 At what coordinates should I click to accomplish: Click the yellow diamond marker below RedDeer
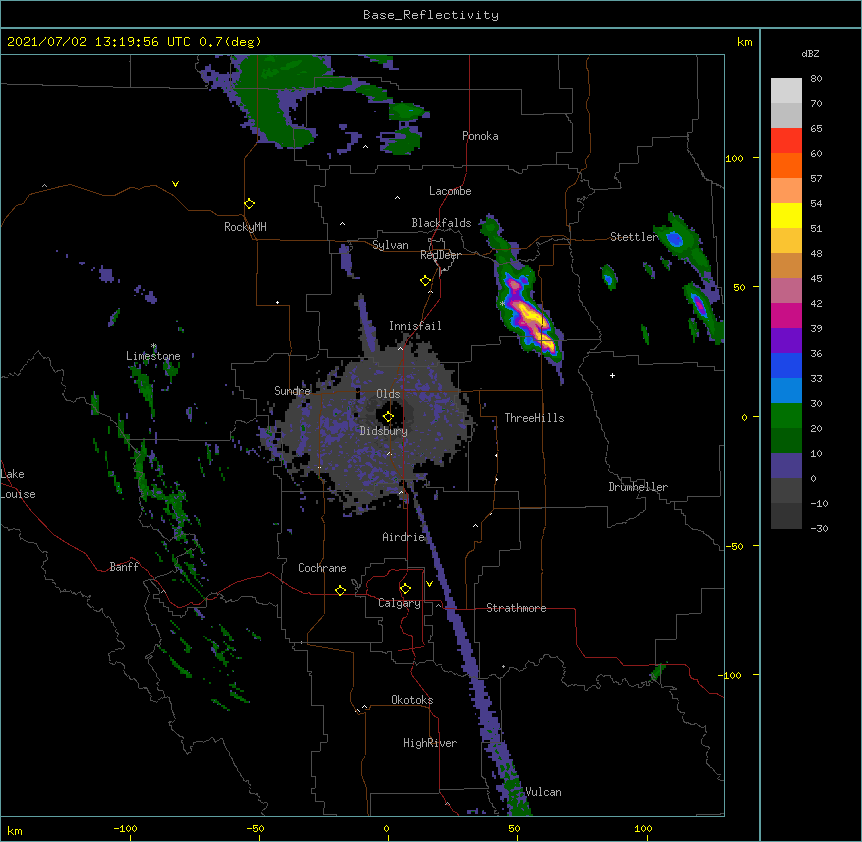pyautogui.click(x=425, y=281)
